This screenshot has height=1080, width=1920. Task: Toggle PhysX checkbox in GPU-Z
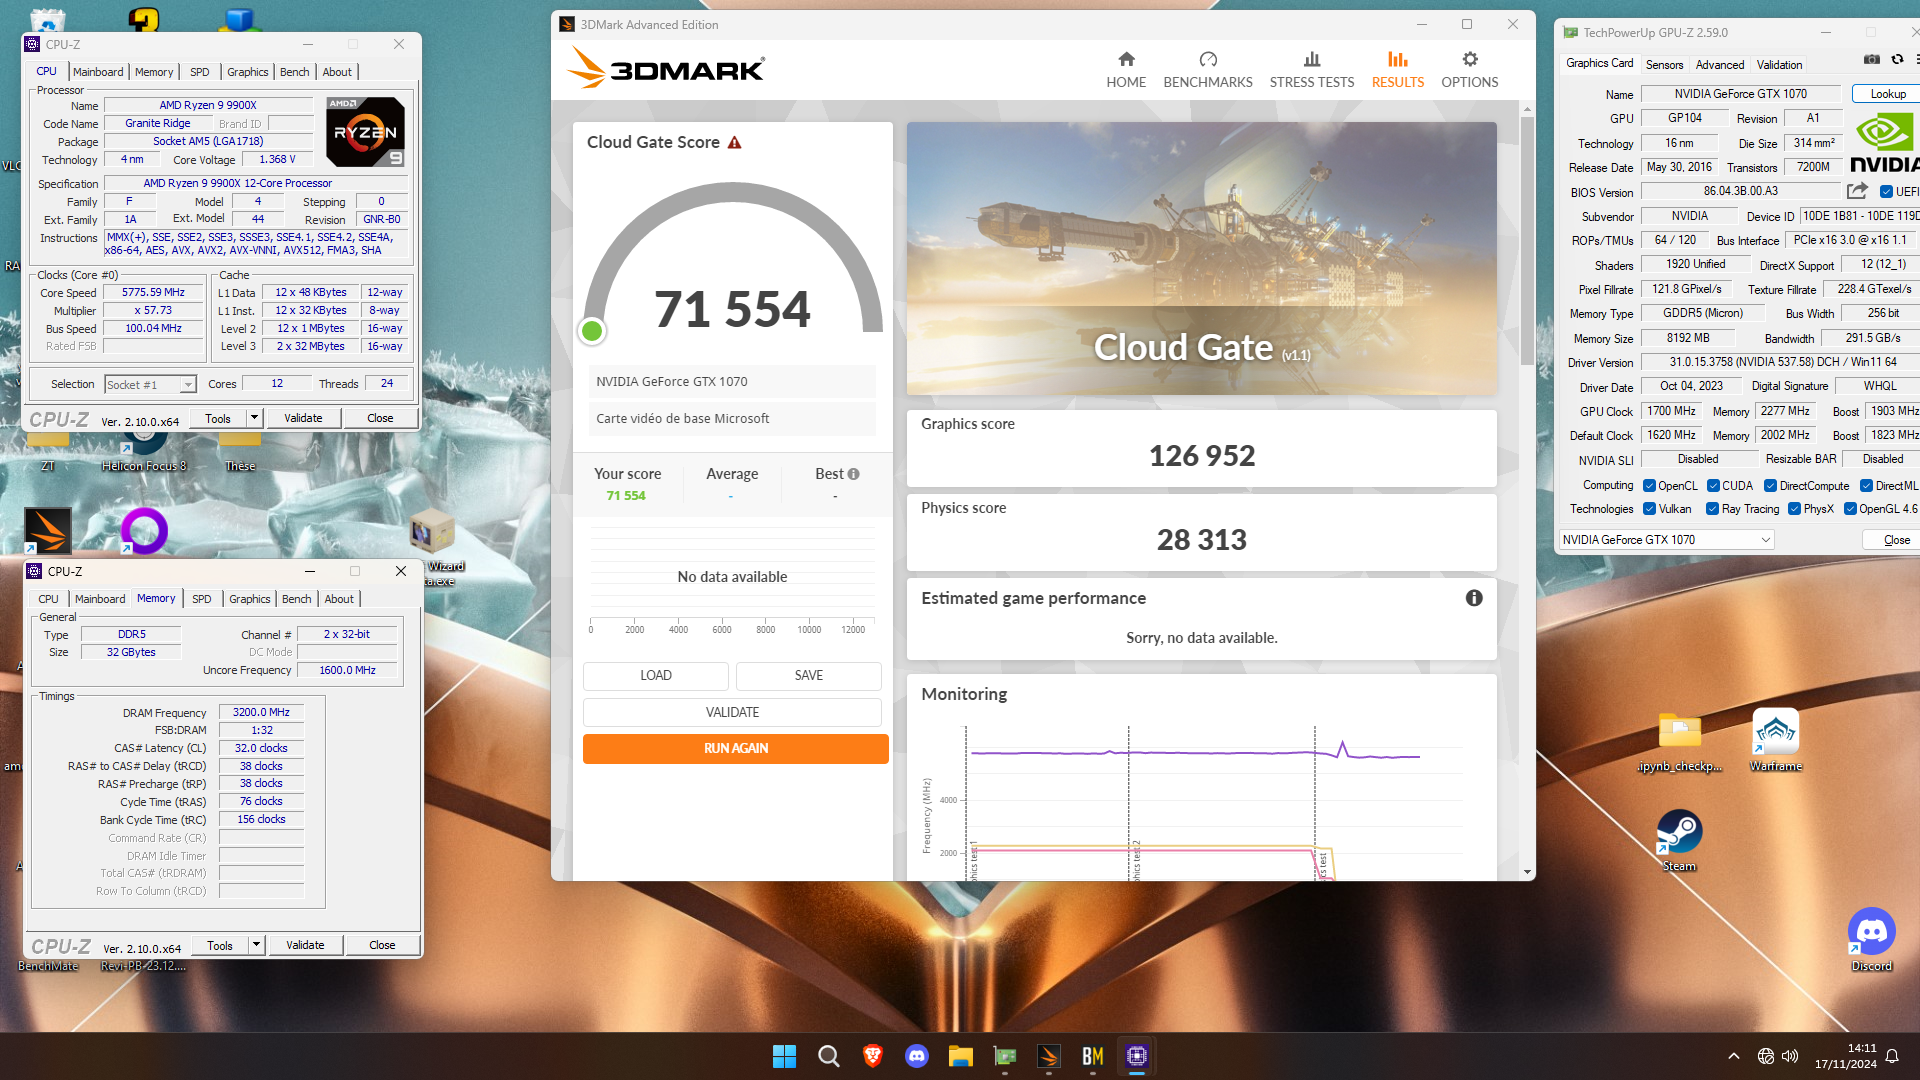pyautogui.click(x=1794, y=509)
